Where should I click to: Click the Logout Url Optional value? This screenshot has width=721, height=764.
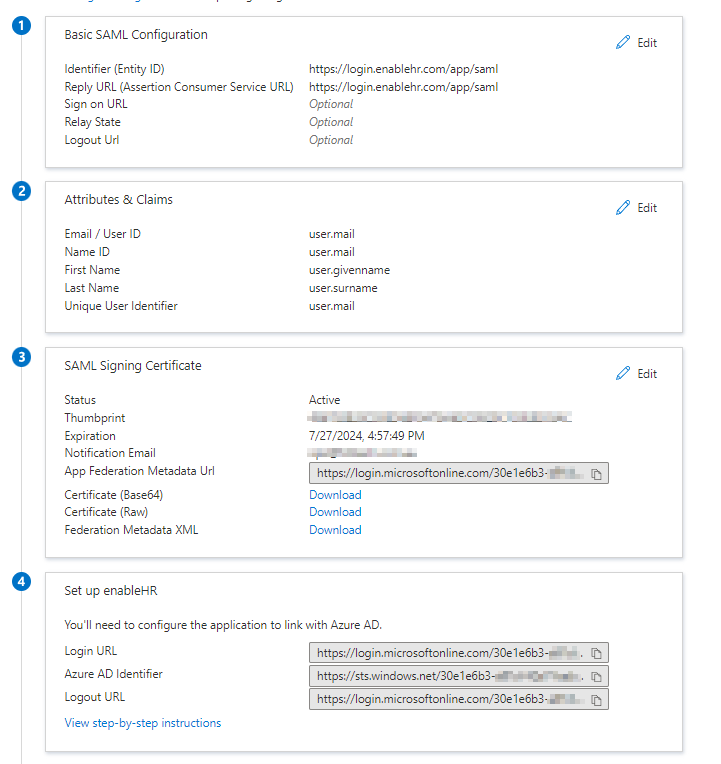[x=331, y=140]
